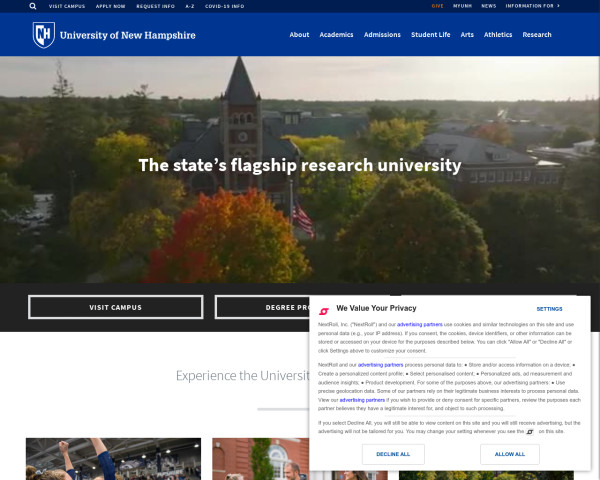The image size is (600, 480).
Task: Click 'The state's flagship research university' headline
Action: pyautogui.click(x=300, y=165)
